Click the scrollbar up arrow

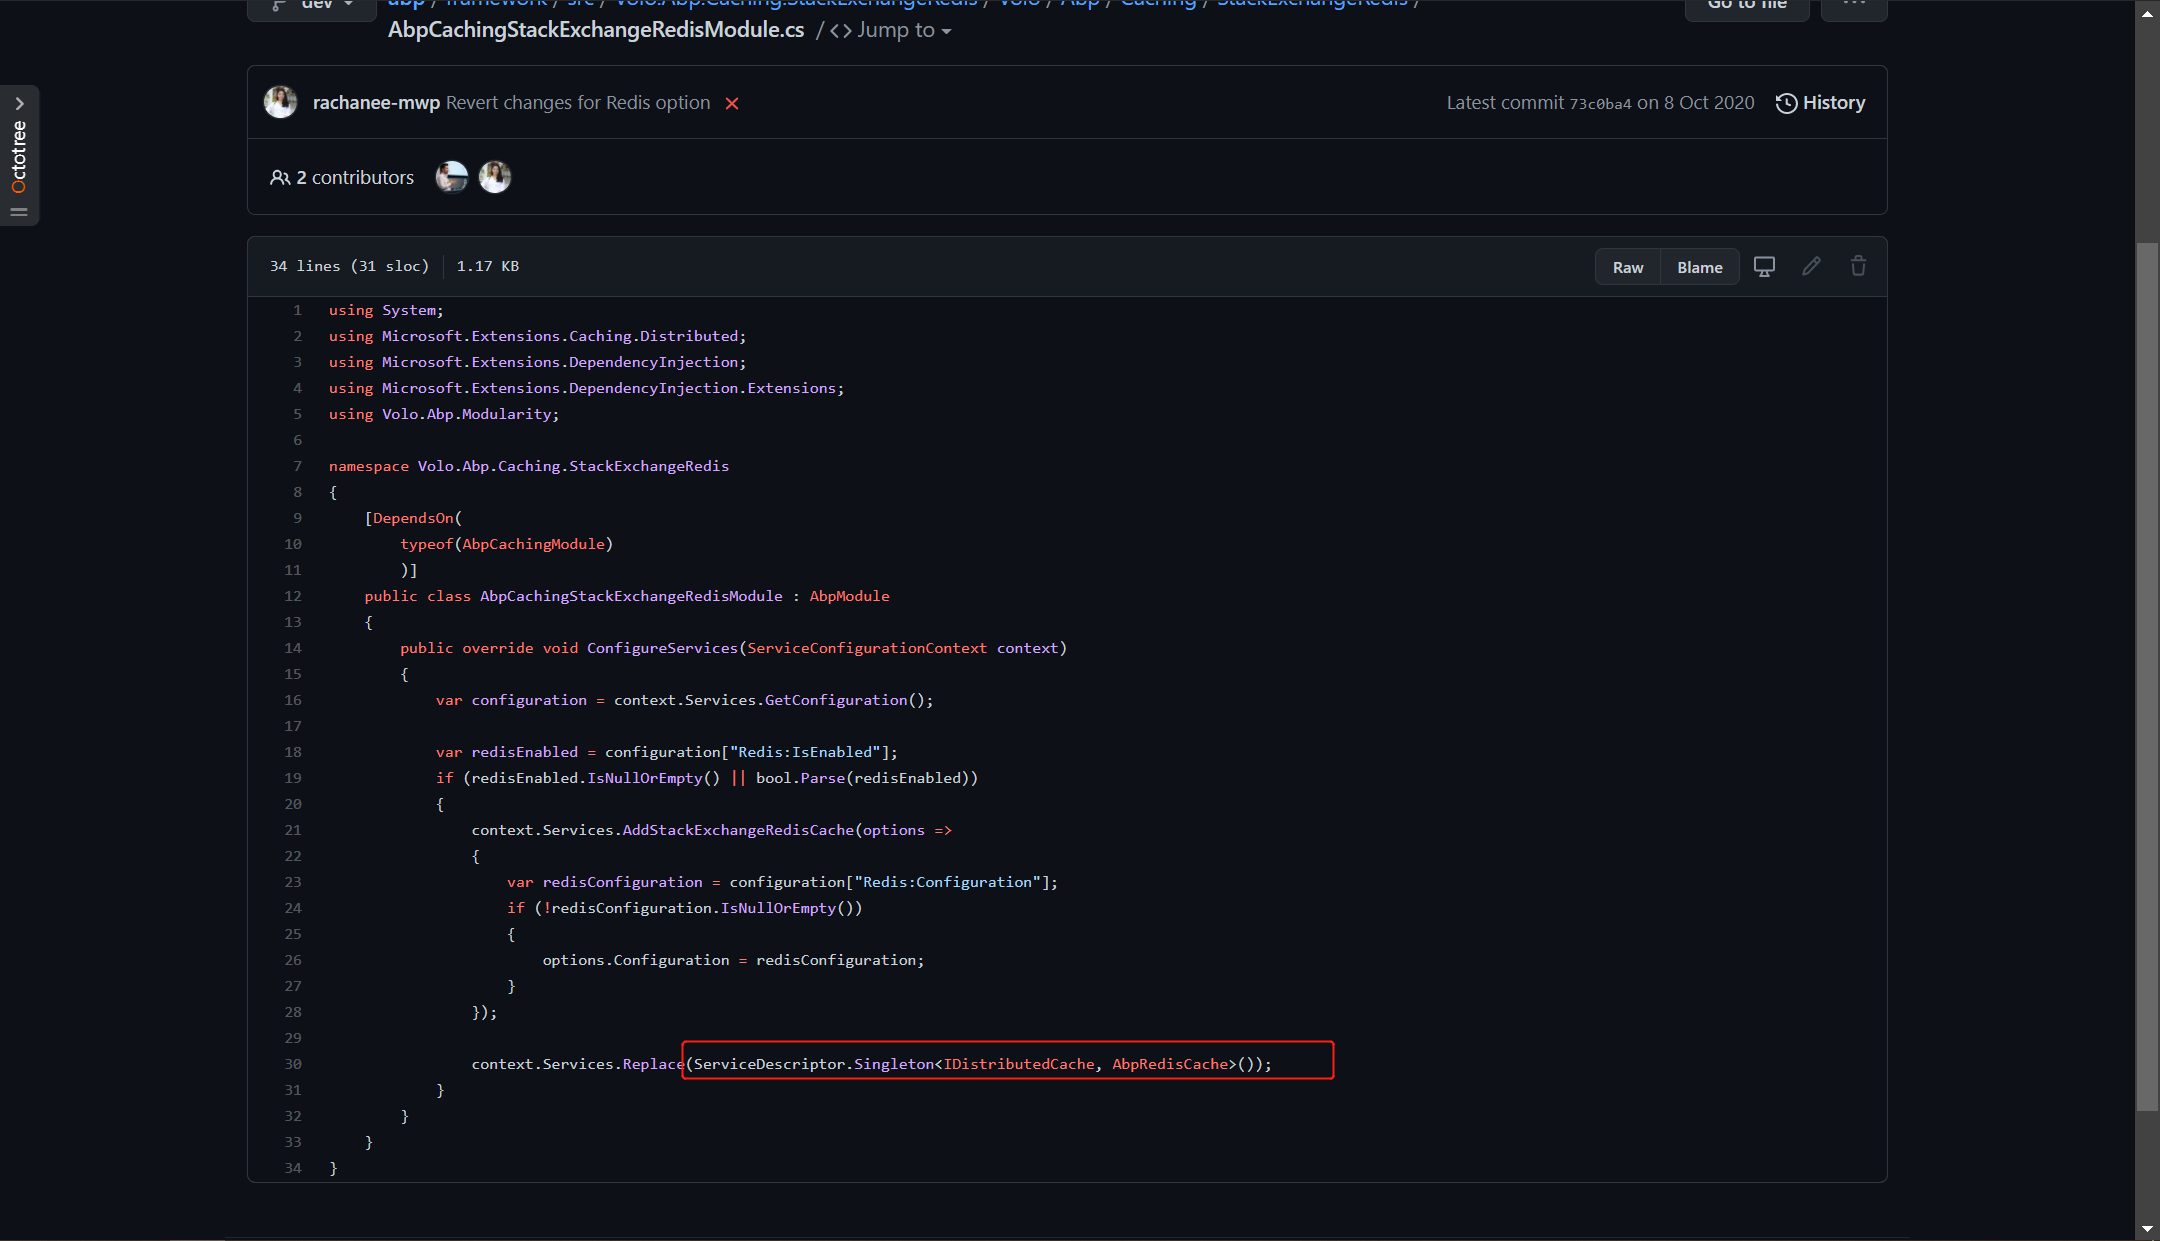pos(2147,14)
